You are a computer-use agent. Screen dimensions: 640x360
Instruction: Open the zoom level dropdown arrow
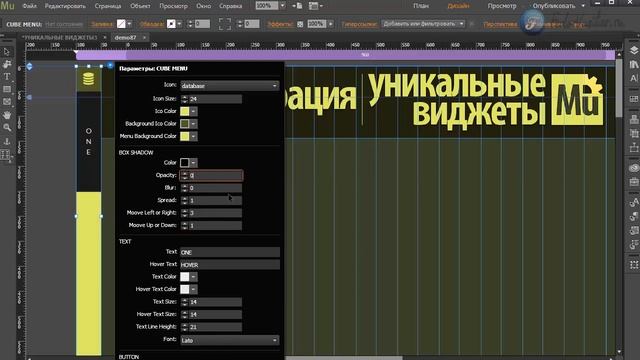[x=282, y=6]
